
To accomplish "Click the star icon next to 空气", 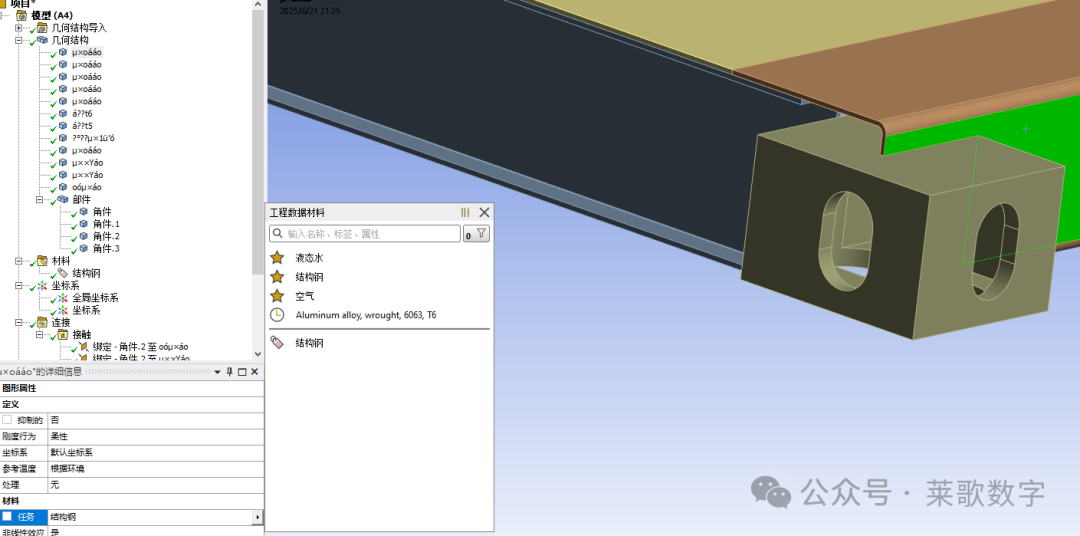I will (277, 296).
